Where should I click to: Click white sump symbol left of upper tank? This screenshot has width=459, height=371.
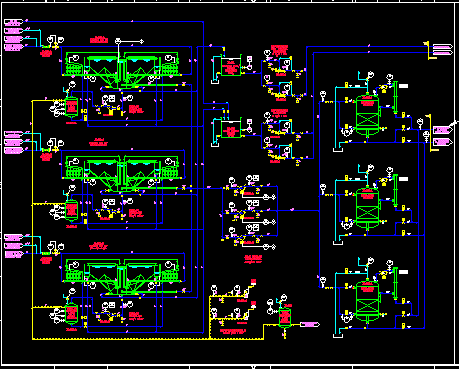pos(215,82)
